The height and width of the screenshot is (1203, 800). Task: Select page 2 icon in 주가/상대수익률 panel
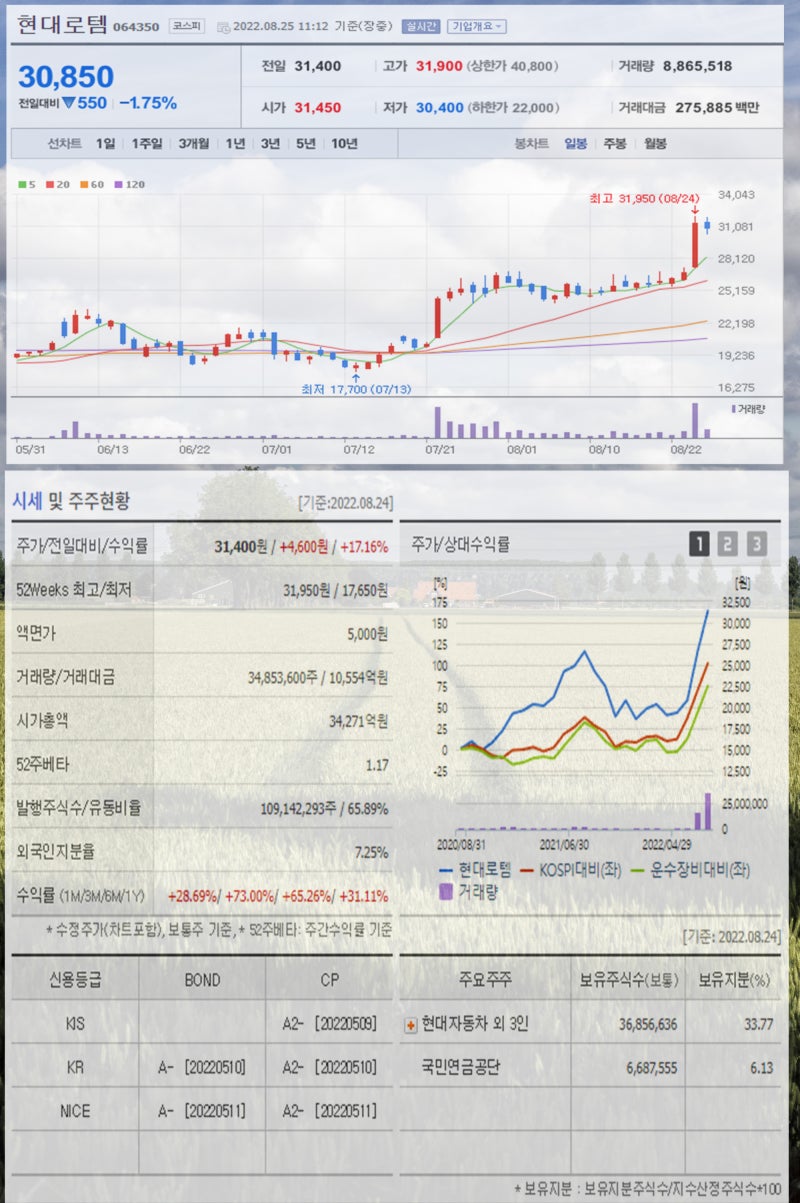729,544
